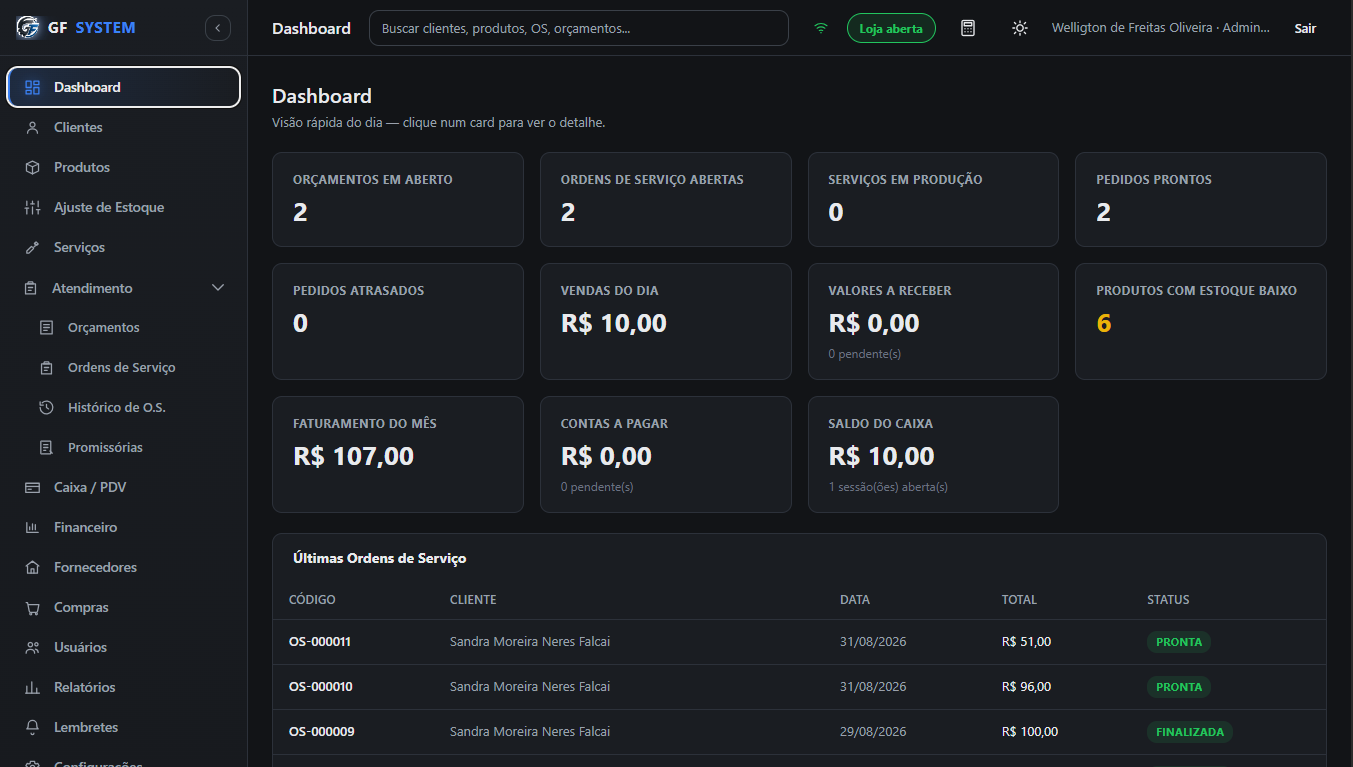1353x767 pixels.
Task: Click the Promissórias receipt icon
Action: [x=46, y=447]
